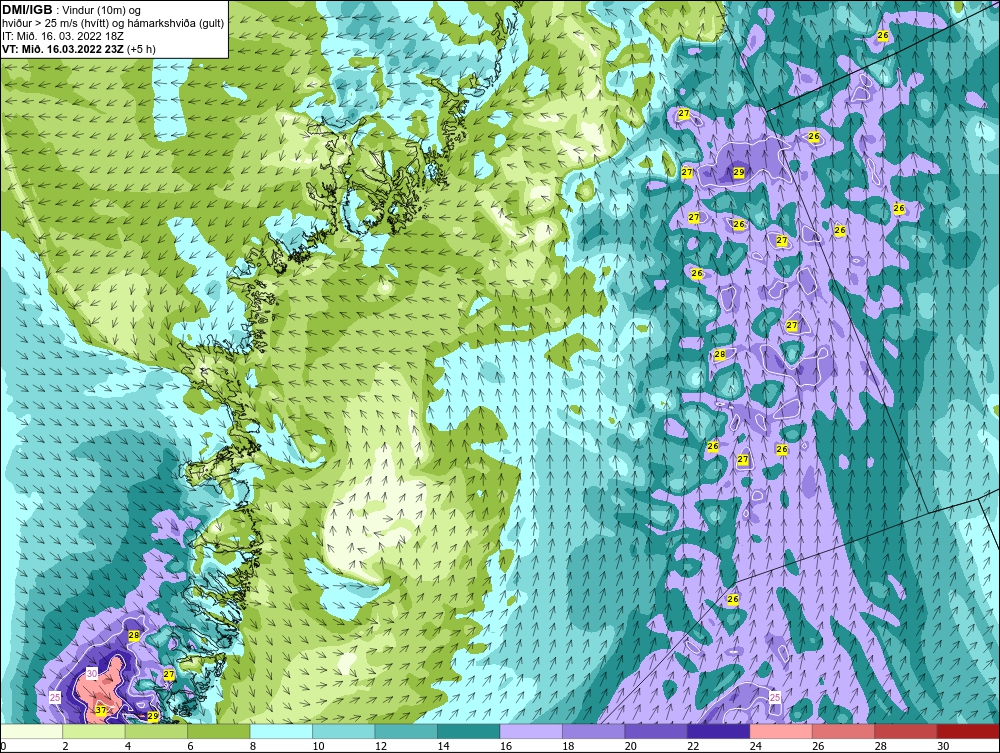
Task: Click the white "25" contour label at the bottom-left storm edge
Action: pos(55,698)
